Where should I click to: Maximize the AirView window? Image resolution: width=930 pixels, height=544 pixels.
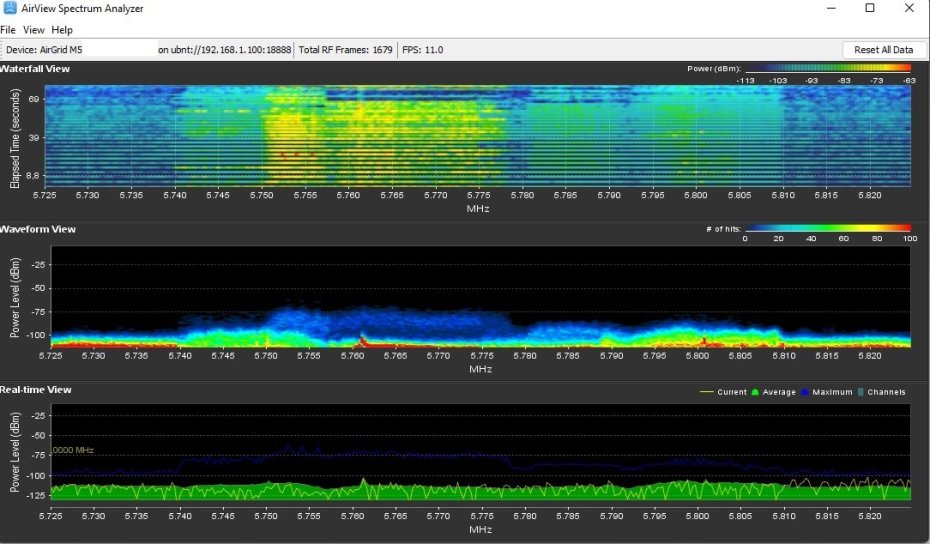point(870,9)
